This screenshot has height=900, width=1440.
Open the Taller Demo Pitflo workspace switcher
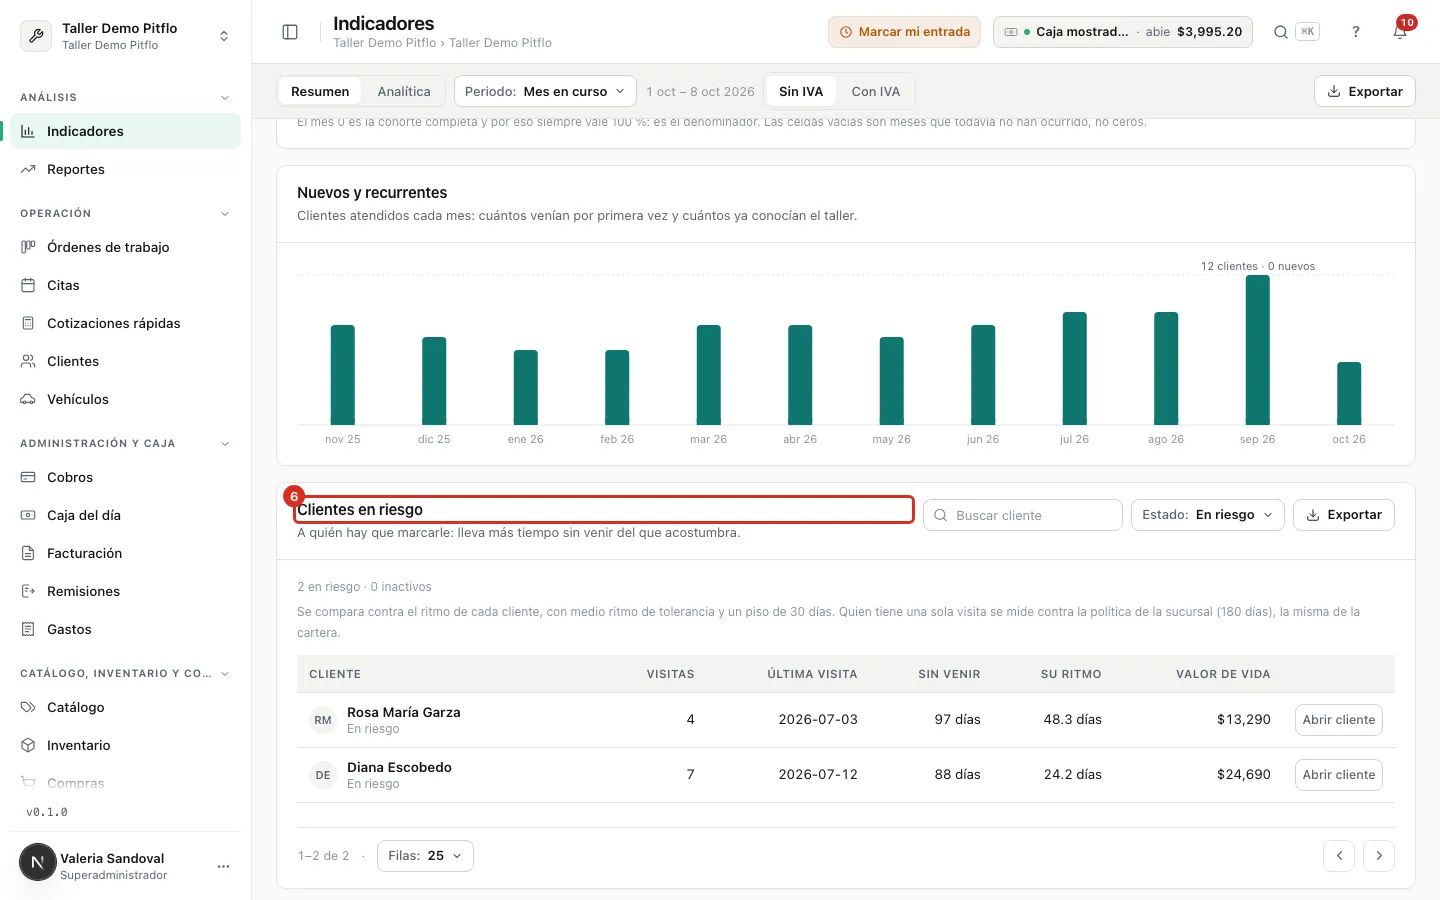(x=125, y=36)
